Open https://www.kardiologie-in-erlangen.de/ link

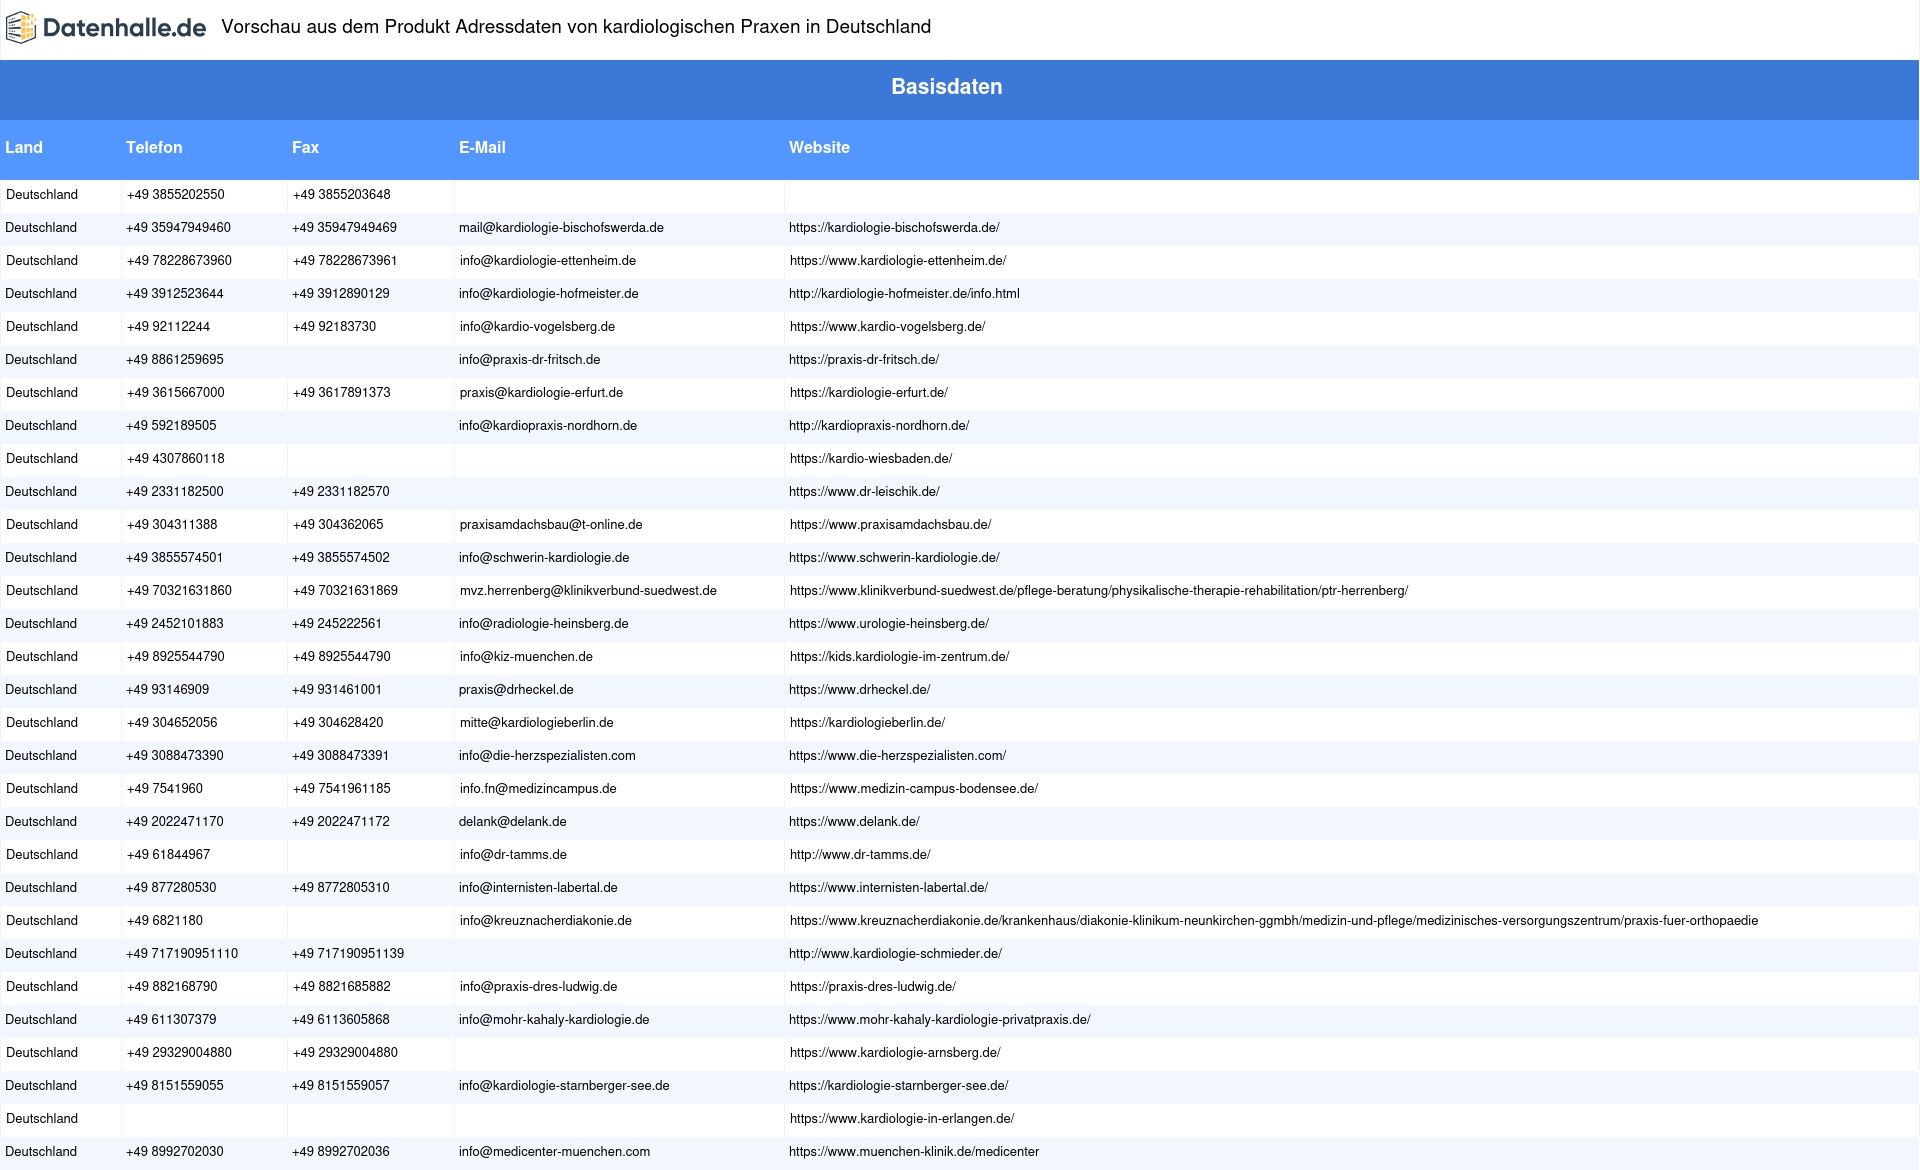pos(902,1119)
